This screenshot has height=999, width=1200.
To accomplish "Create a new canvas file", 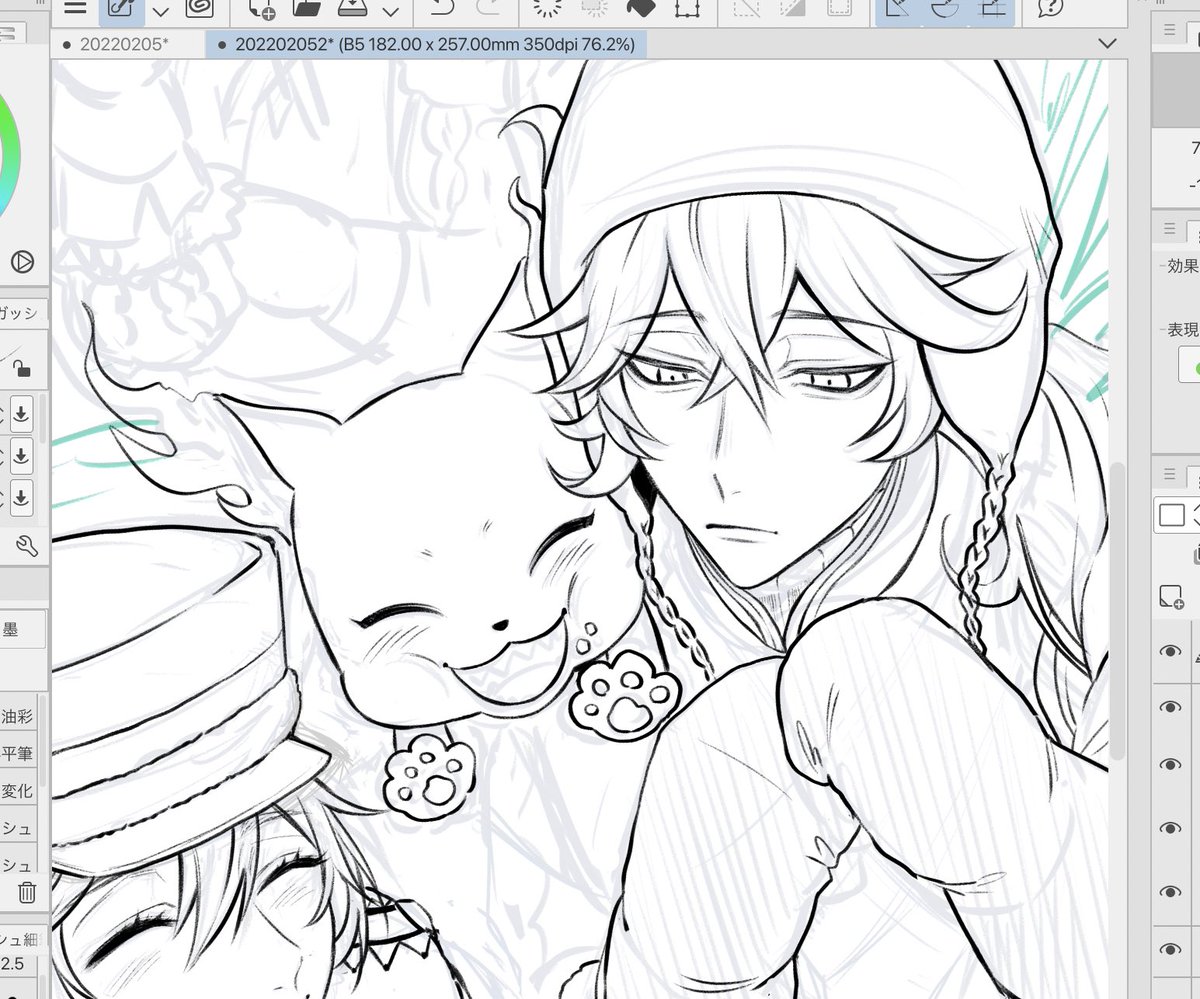I will coord(263,9).
